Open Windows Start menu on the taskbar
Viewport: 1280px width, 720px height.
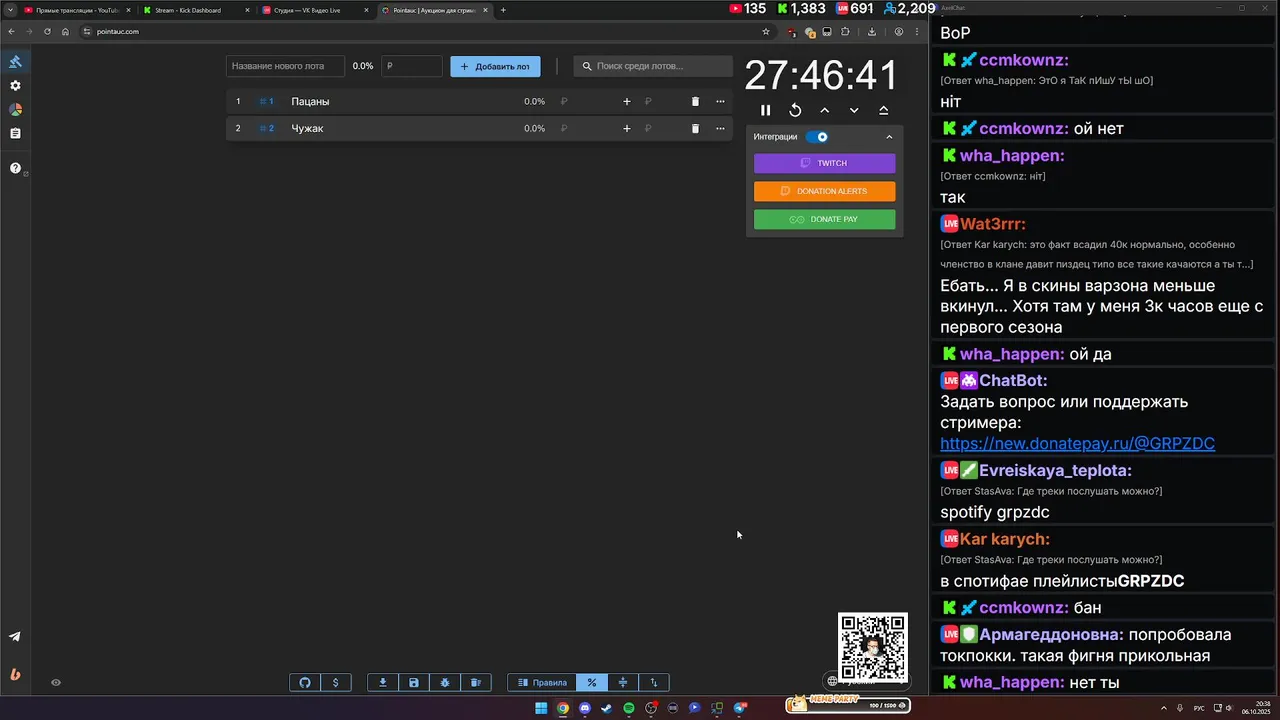tap(541, 708)
